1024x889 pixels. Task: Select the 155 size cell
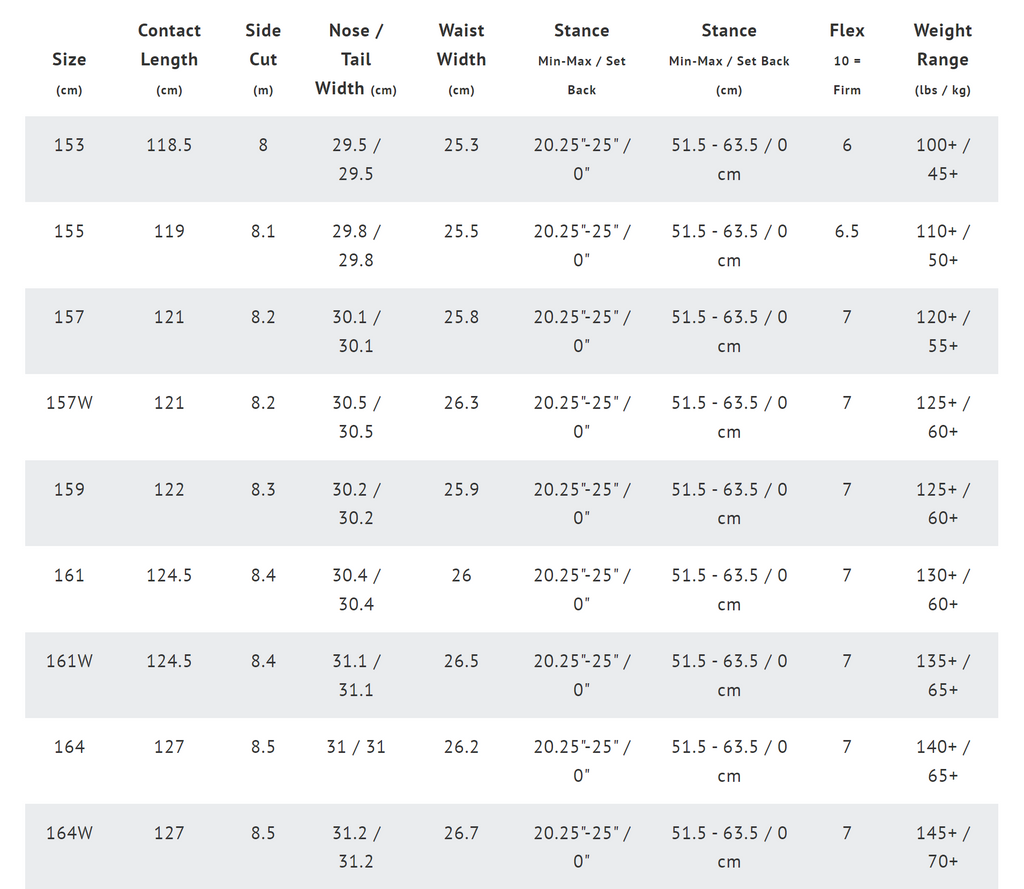pyautogui.click(x=69, y=231)
